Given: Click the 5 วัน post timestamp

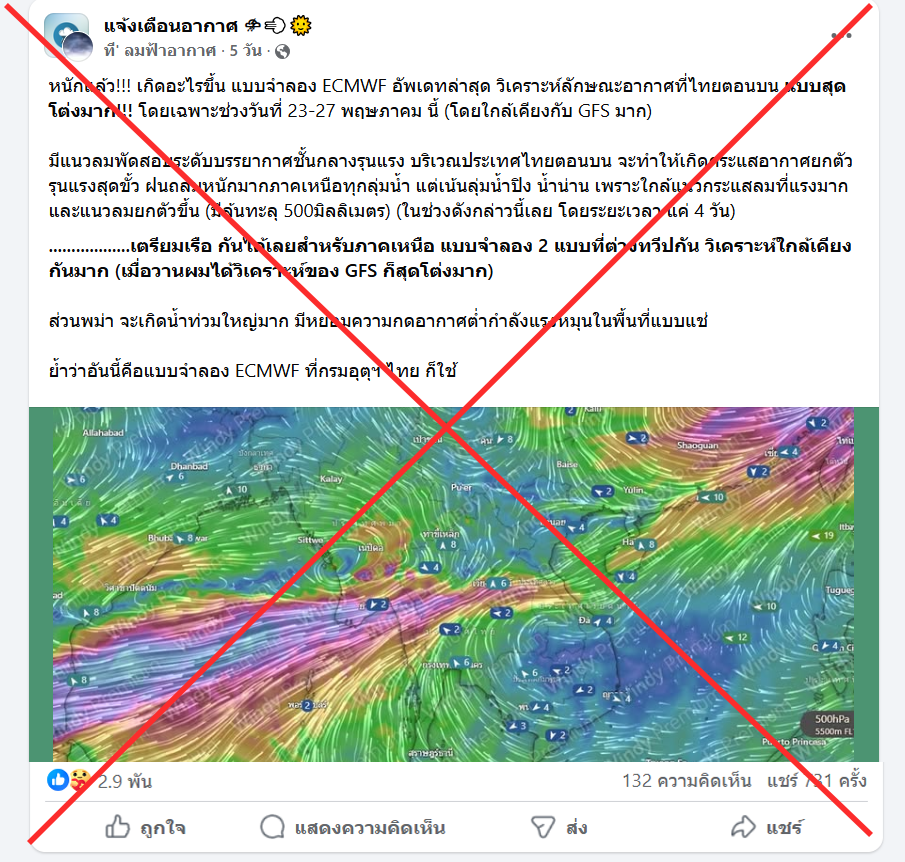Looking at the screenshot, I should (x=245, y=51).
